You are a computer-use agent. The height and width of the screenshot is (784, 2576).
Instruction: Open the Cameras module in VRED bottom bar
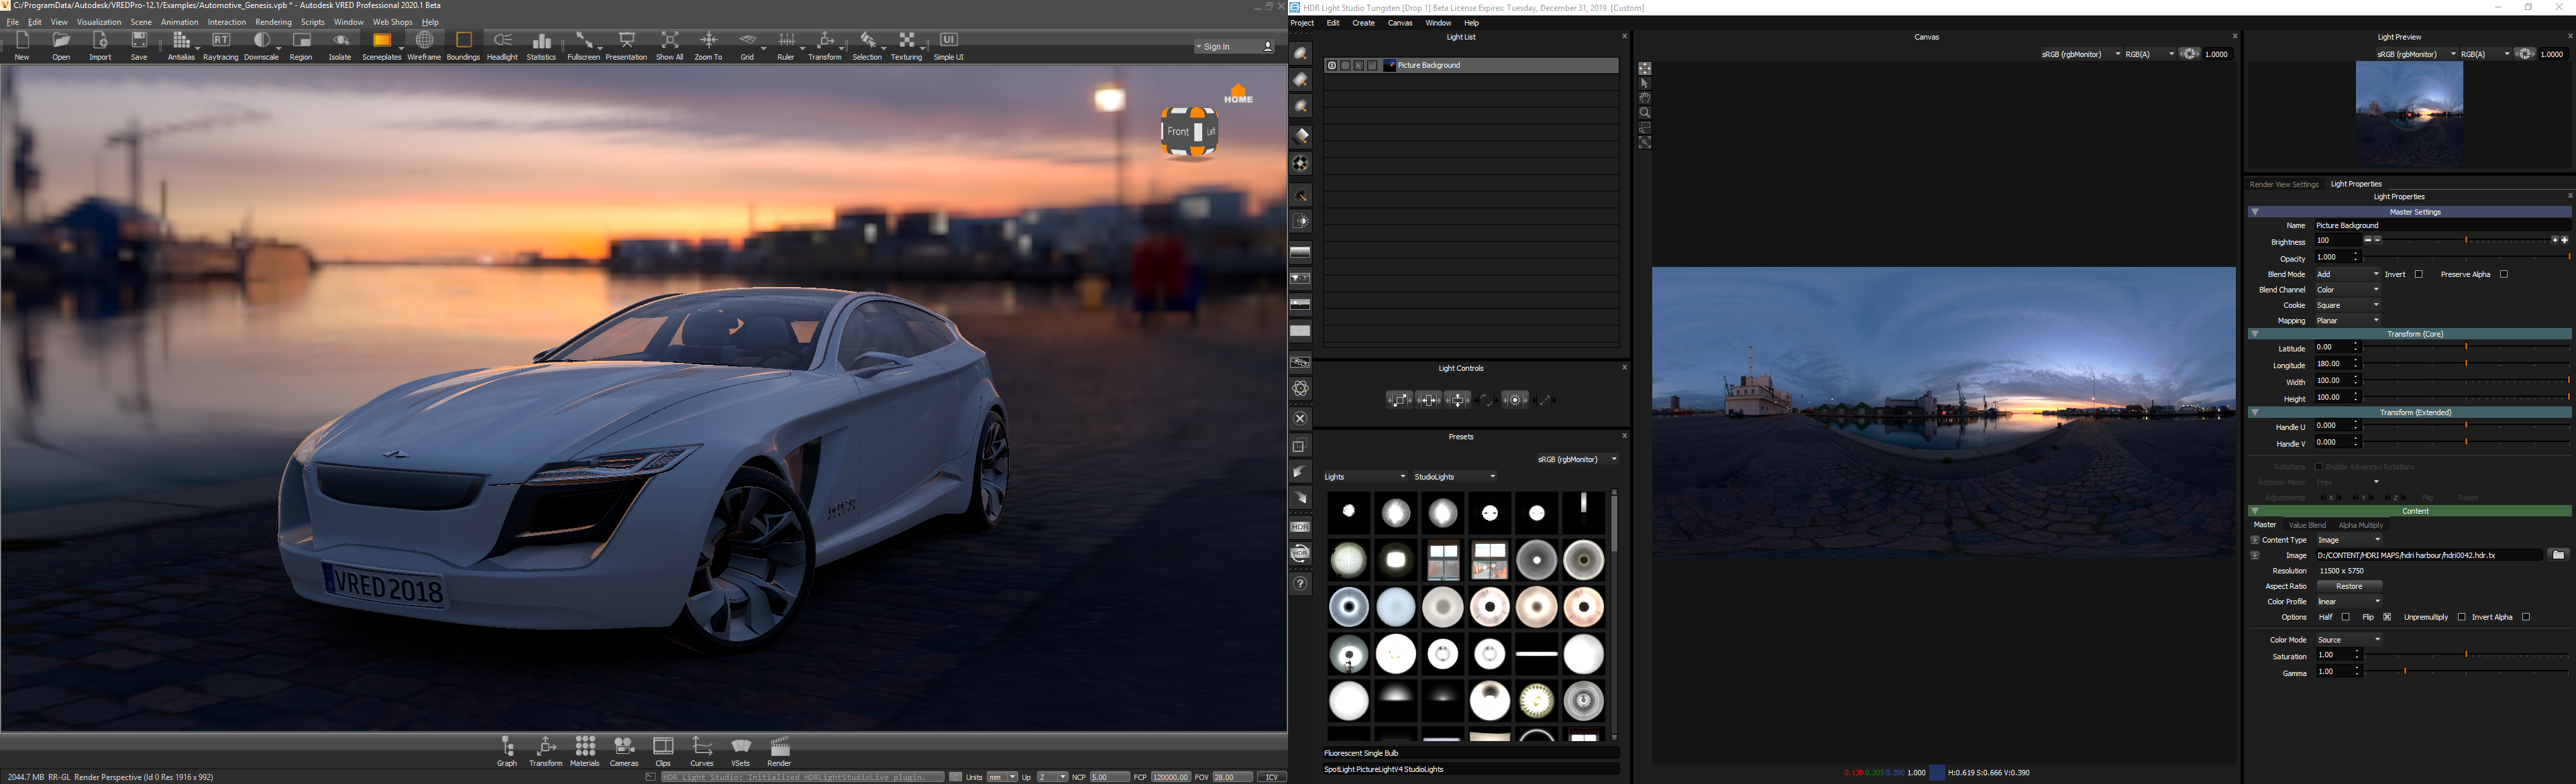click(624, 751)
